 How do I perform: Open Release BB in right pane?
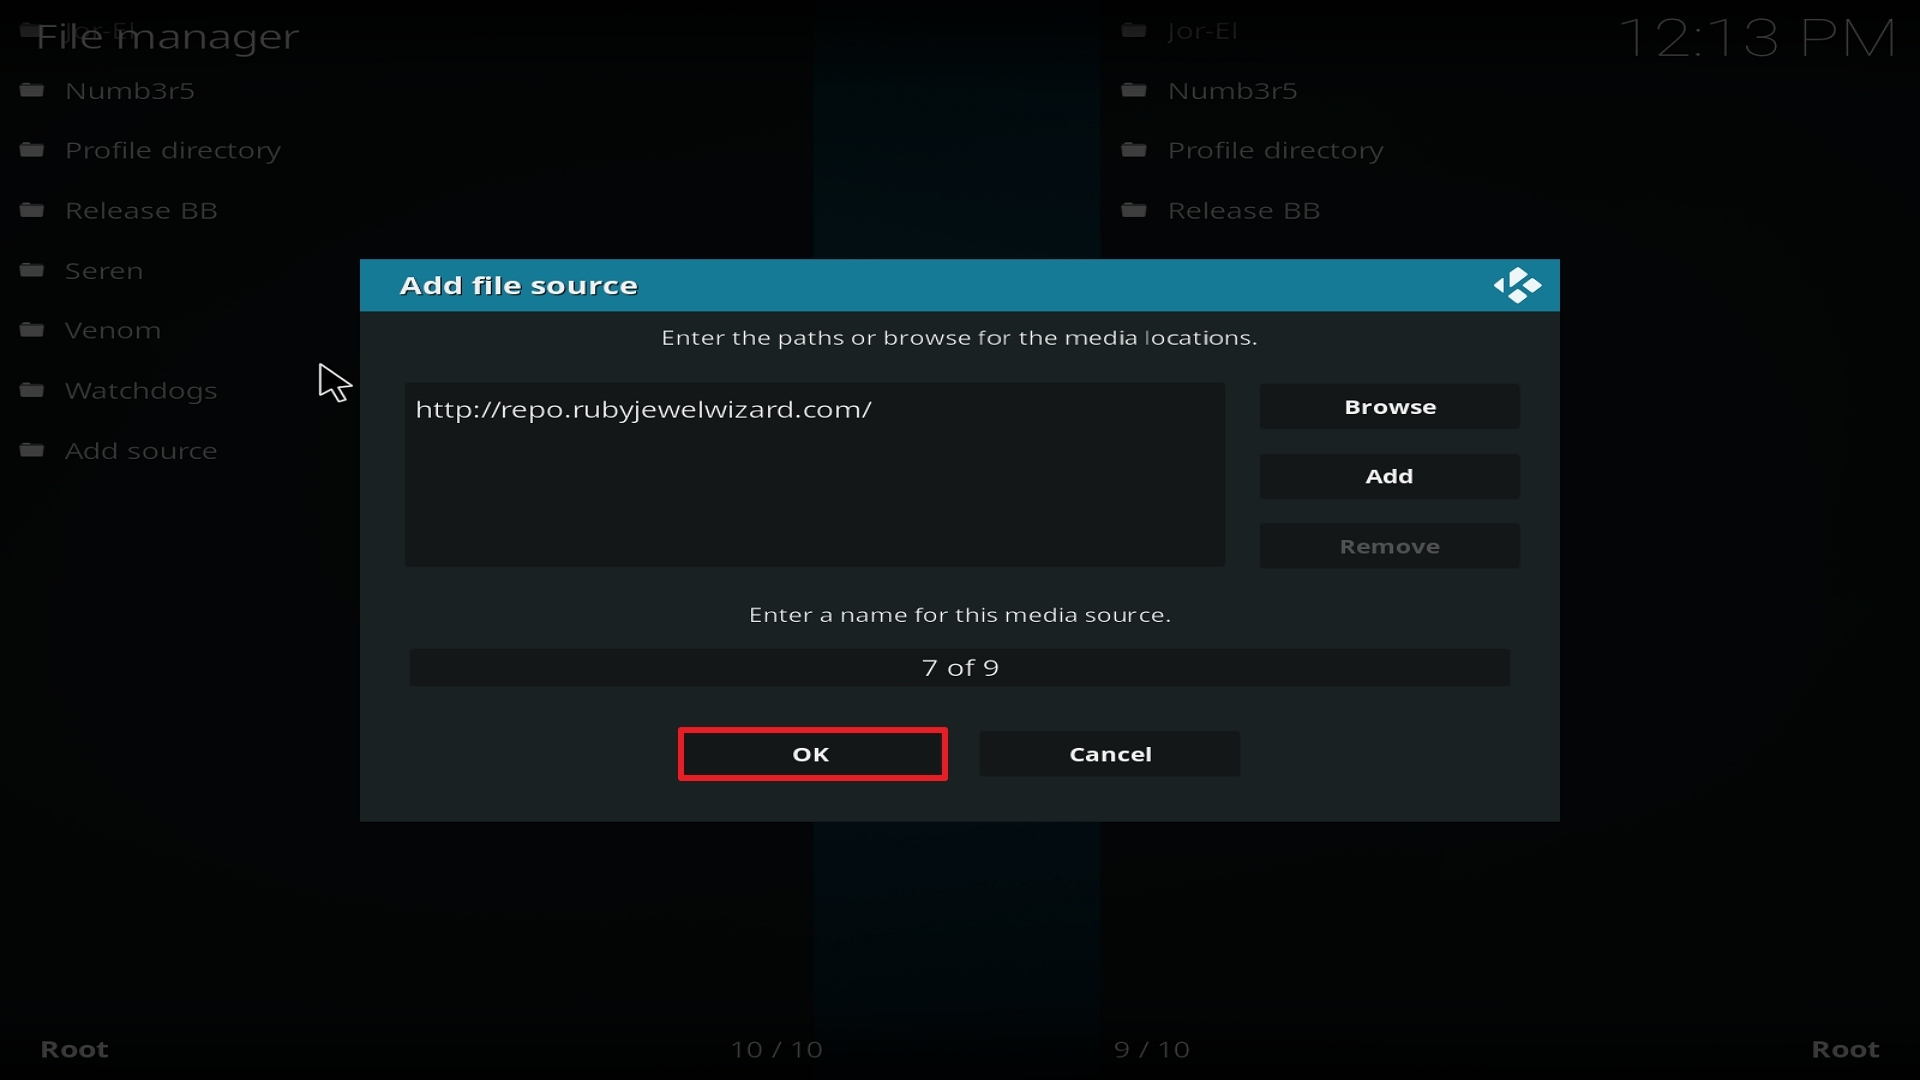coord(1244,211)
